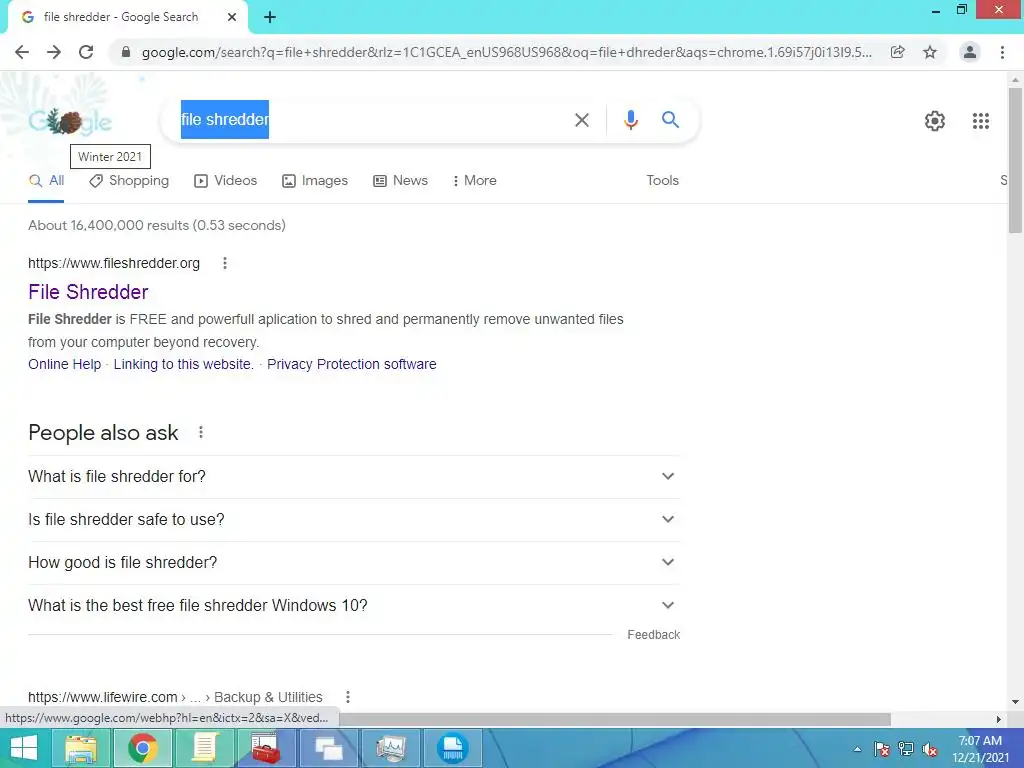Click the About 16,400,000 results text
The image size is (1024, 768).
coord(157,225)
